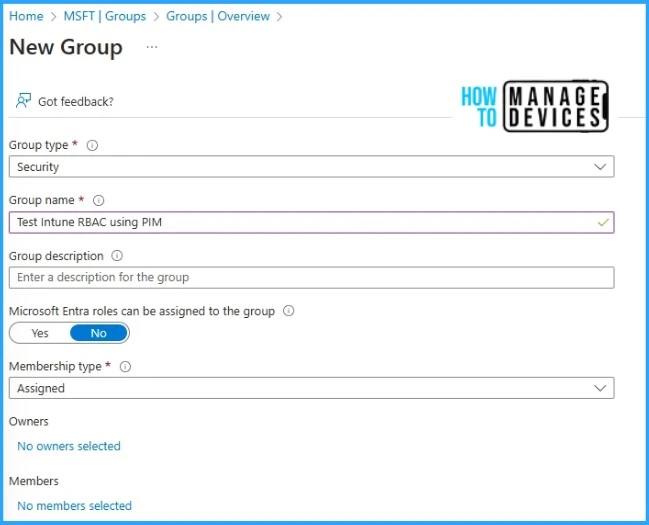Open info icon for Microsoft Entra roles setting
Image resolution: width=649 pixels, height=525 pixels.
point(288,311)
